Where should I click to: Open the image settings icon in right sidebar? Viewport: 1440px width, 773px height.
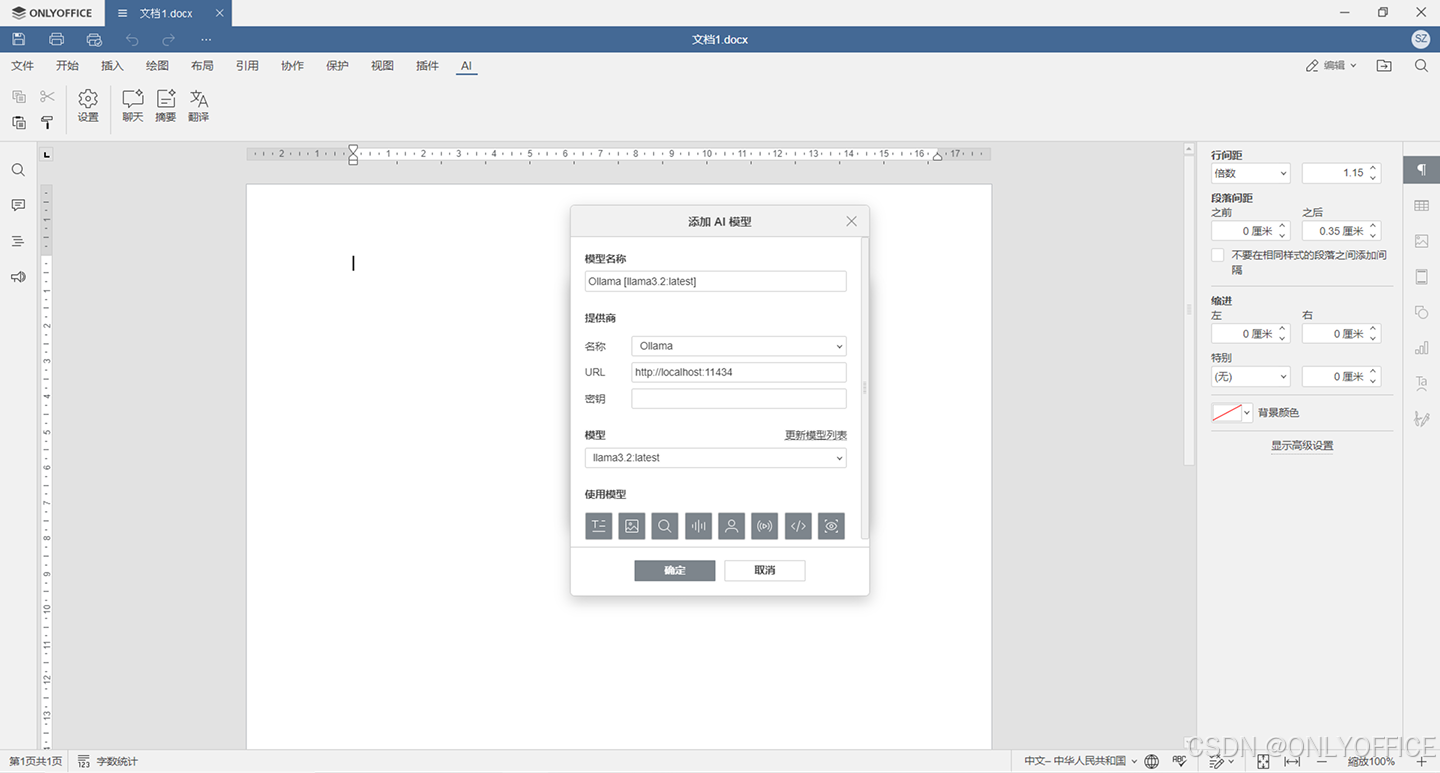(x=1421, y=241)
